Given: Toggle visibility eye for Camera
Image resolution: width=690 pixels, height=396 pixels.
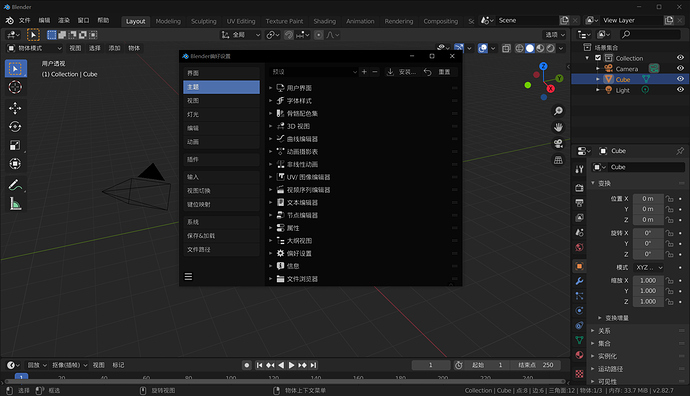Looking at the screenshot, I should pyautogui.click(x=680, y=68).
